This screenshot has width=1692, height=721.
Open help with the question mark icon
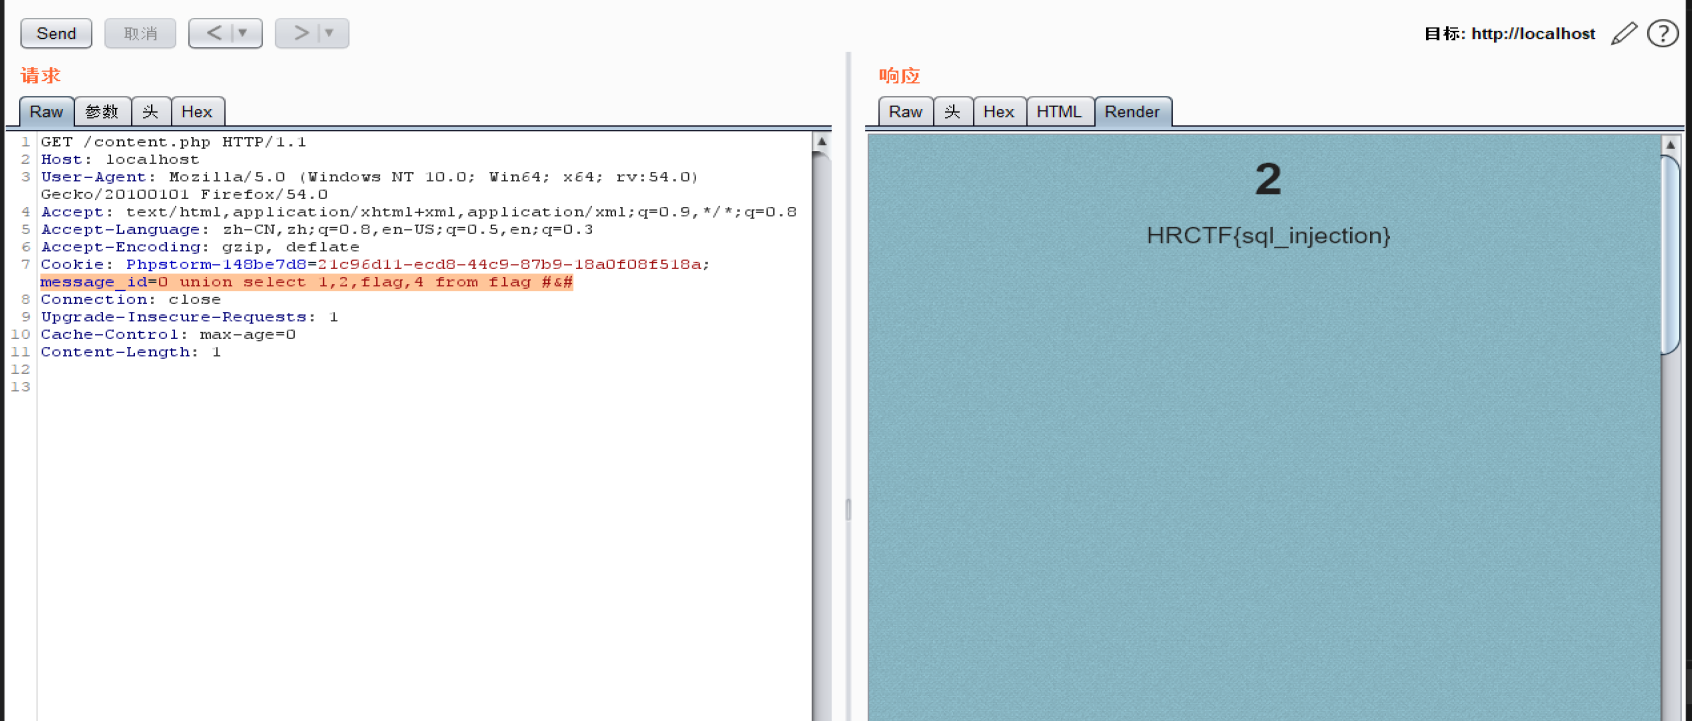tap(1662, 33)
